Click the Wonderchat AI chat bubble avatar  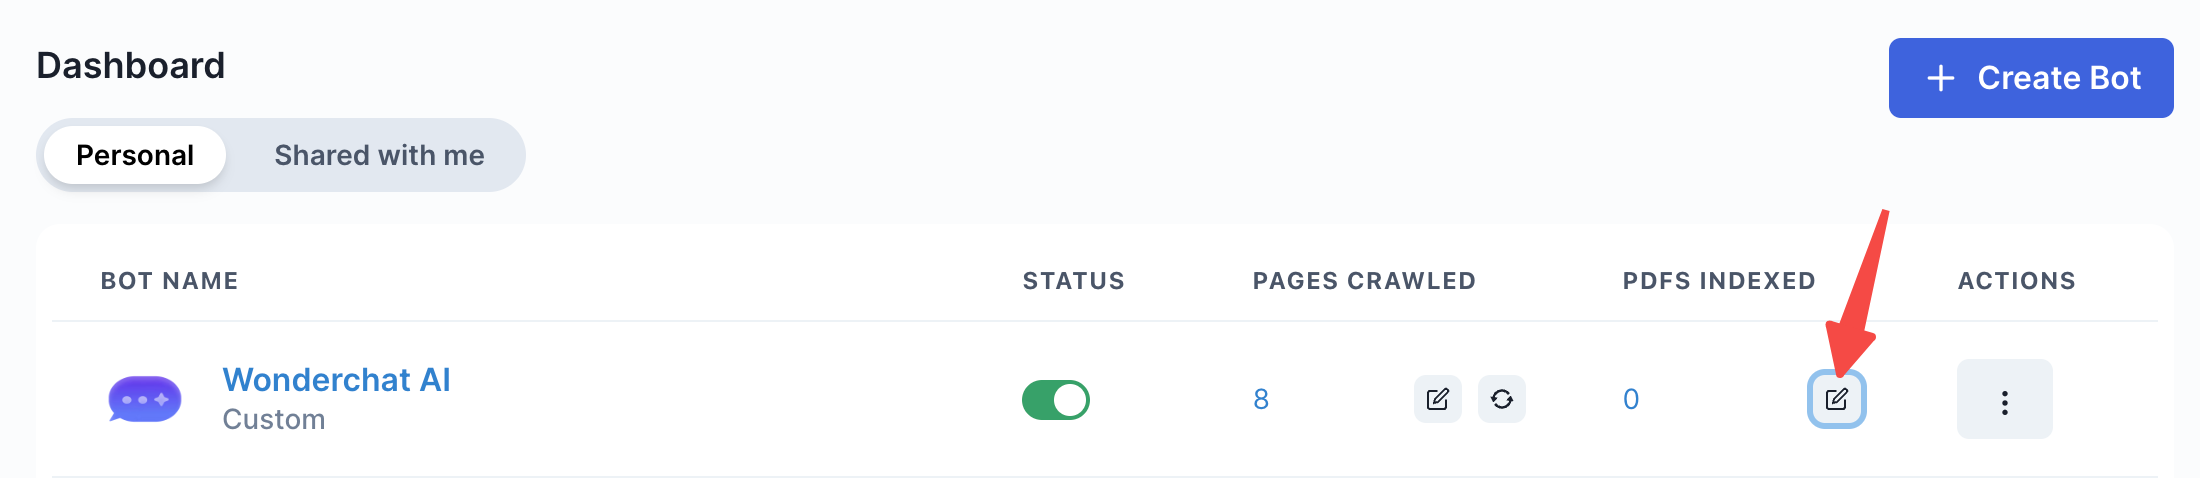[145, 399]
